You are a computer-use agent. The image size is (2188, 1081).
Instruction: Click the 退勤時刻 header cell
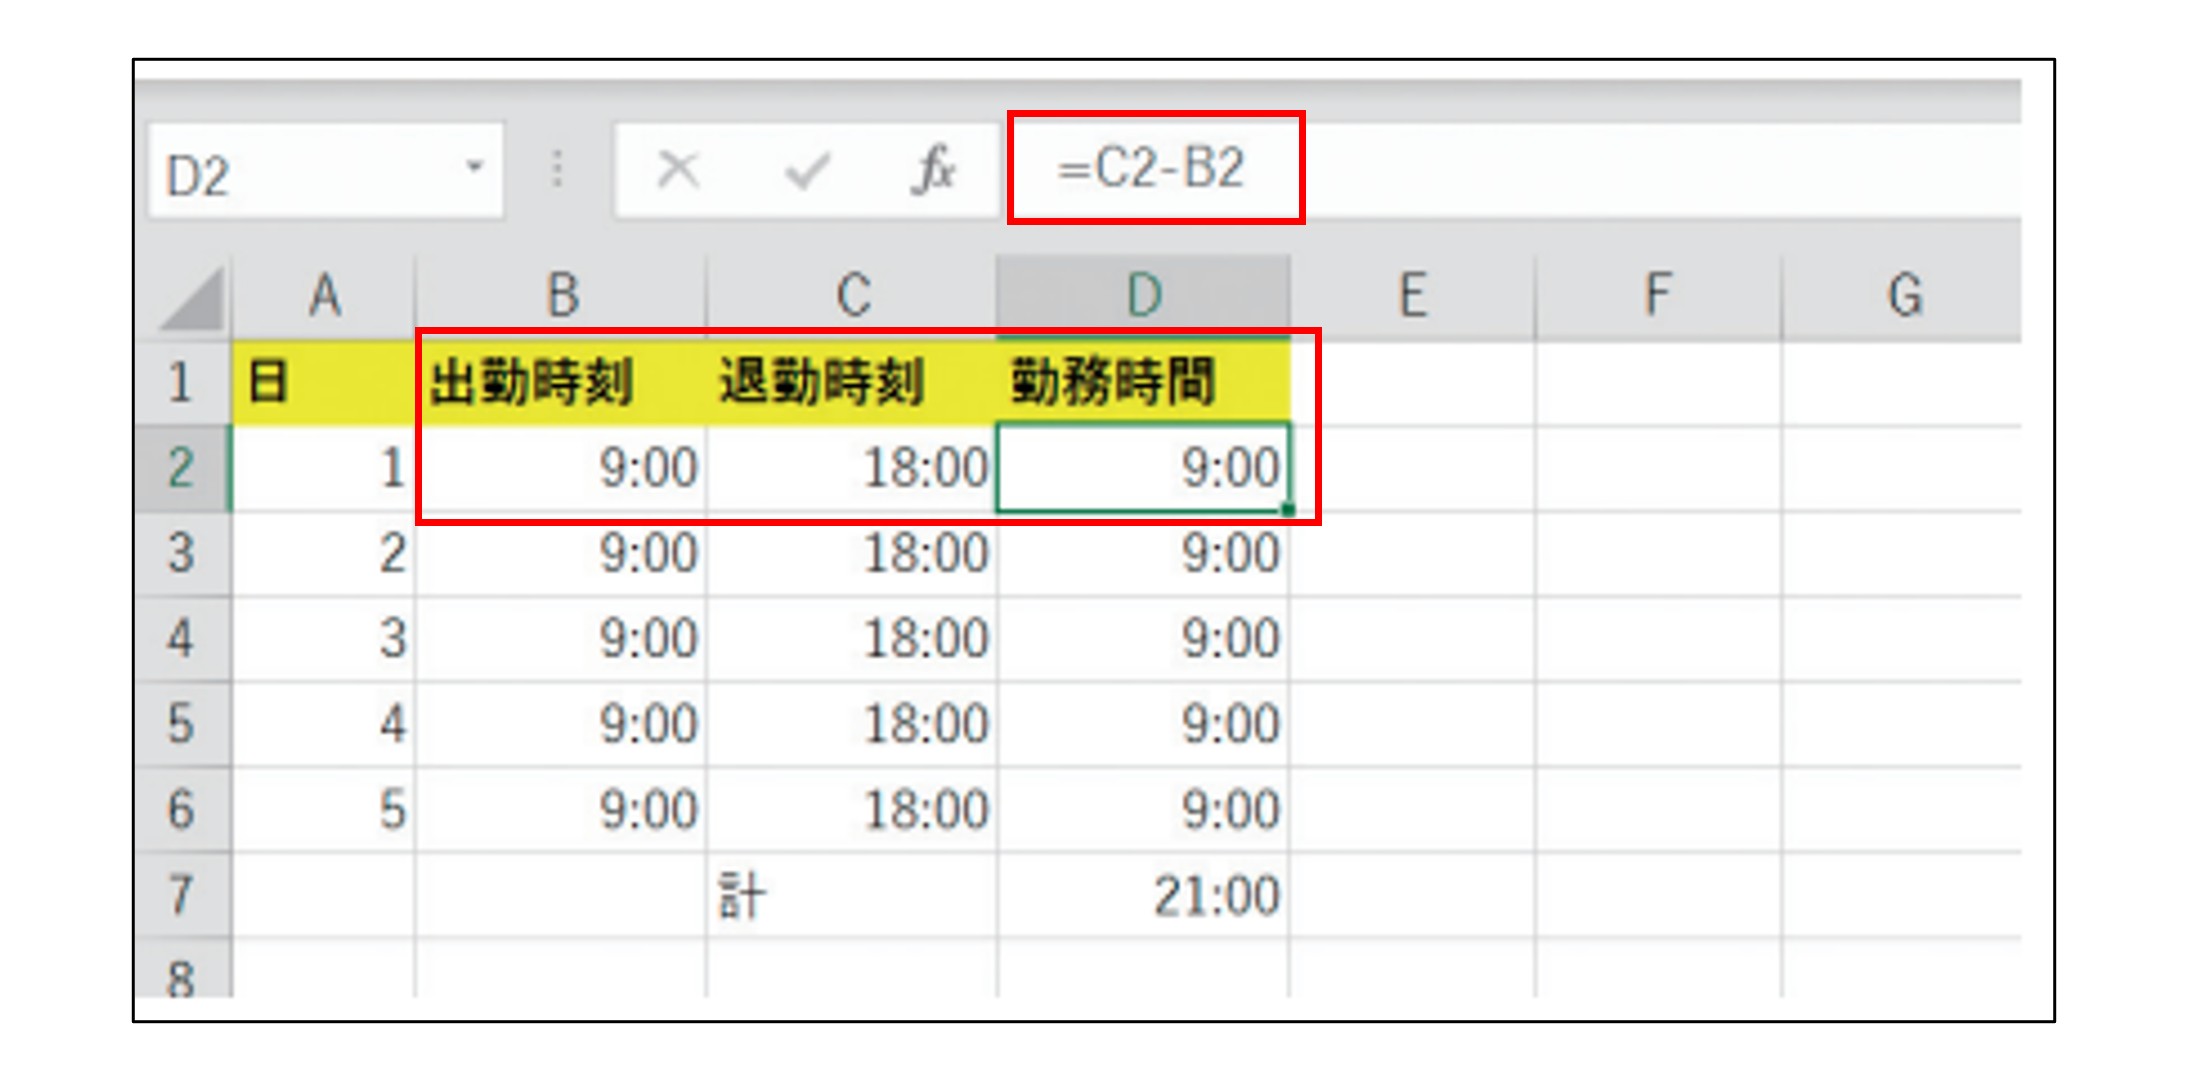point(852,382)
